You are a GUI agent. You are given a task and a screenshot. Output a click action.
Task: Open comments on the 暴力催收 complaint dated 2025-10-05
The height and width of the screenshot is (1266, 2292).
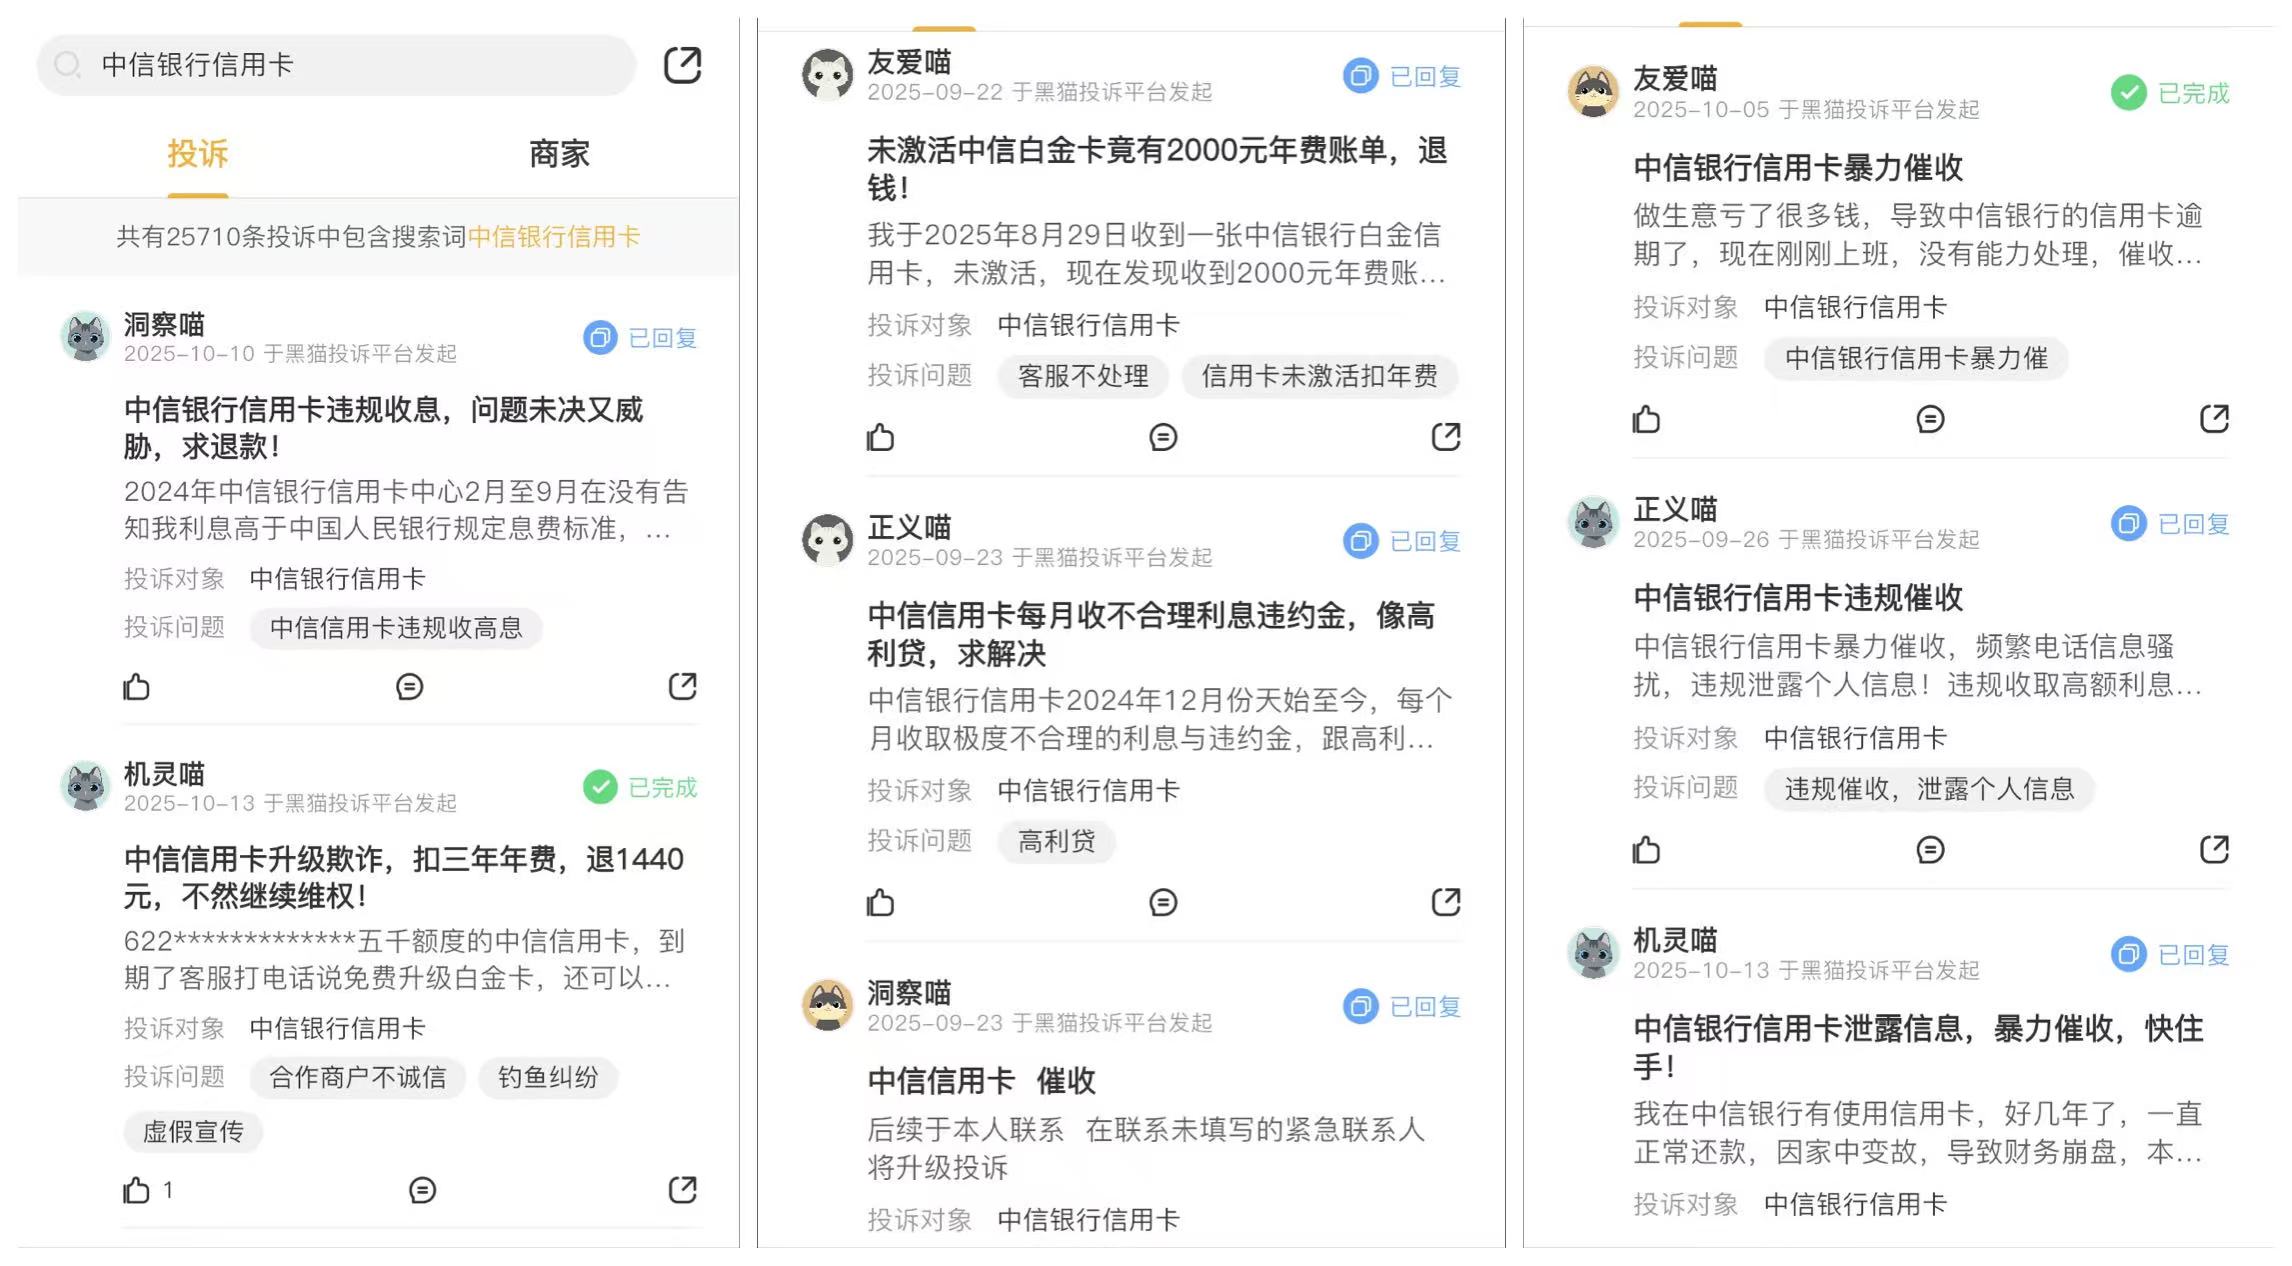[1930, 419]
